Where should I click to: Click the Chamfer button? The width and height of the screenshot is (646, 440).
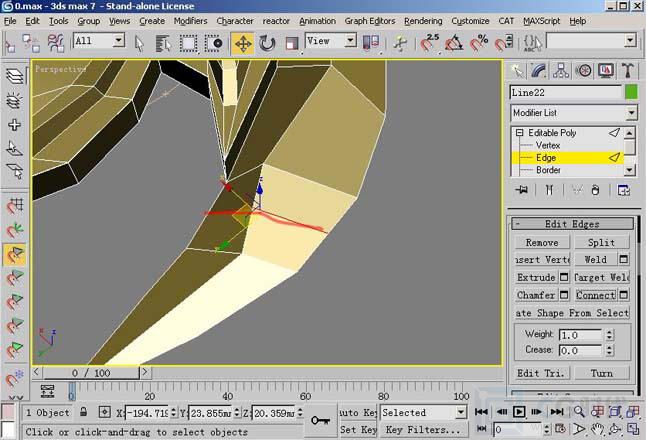tap(536, 295)
